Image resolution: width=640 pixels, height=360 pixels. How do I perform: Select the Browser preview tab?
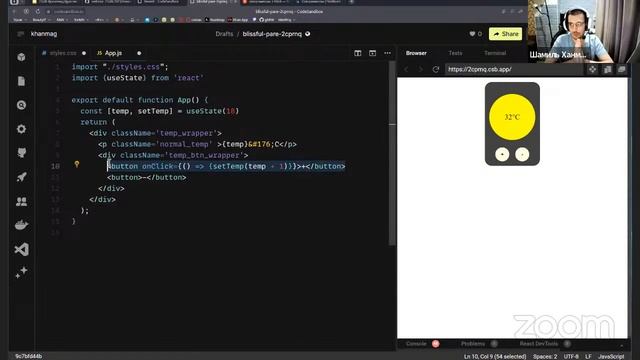click(x=416, y=53)
